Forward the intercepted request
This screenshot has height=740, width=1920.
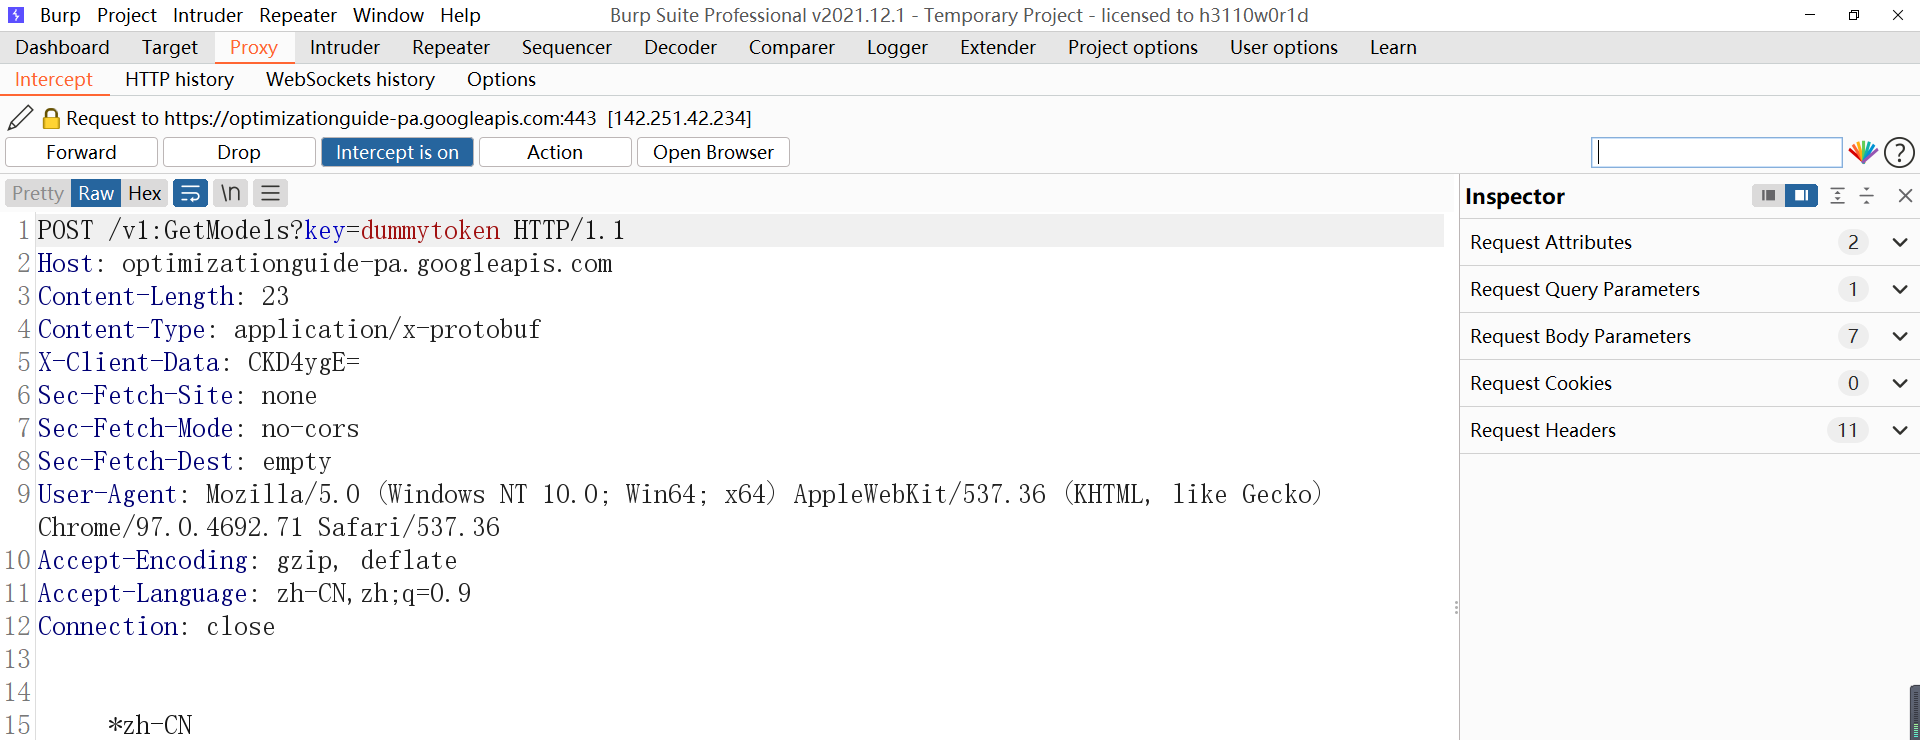tap(81, 152)
